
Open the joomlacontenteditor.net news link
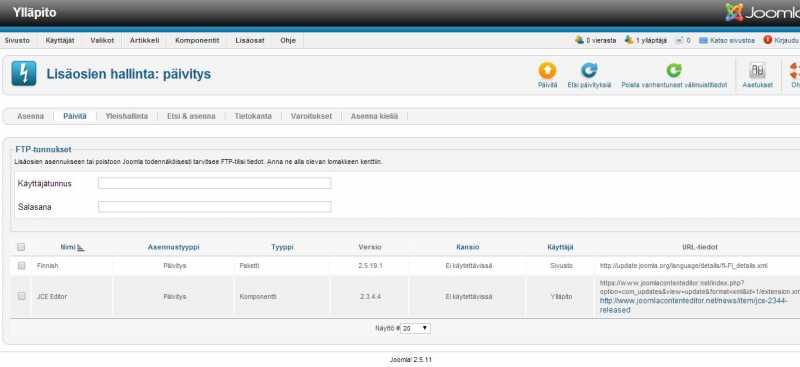click(693, 305)
